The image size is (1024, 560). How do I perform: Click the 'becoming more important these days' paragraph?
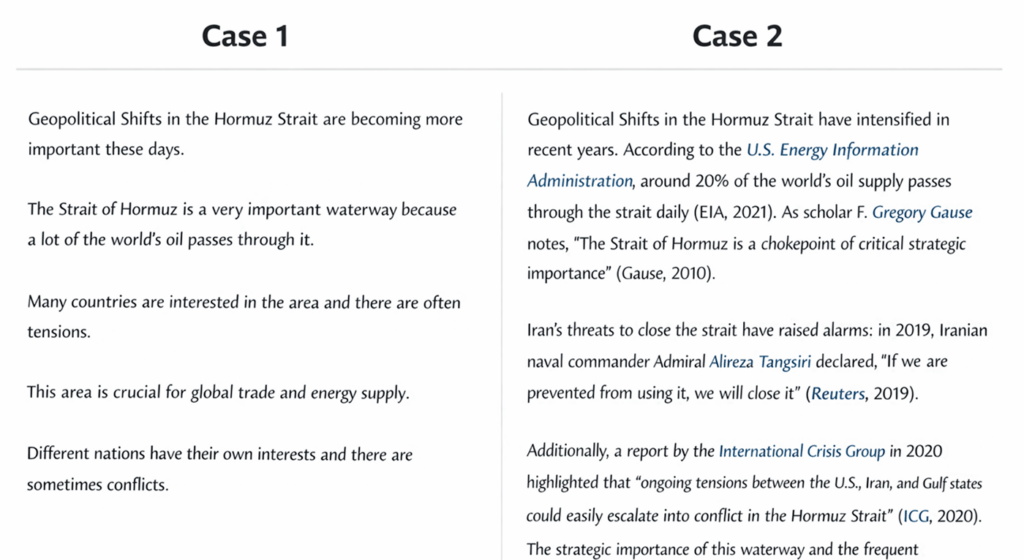tap(245, 134)
